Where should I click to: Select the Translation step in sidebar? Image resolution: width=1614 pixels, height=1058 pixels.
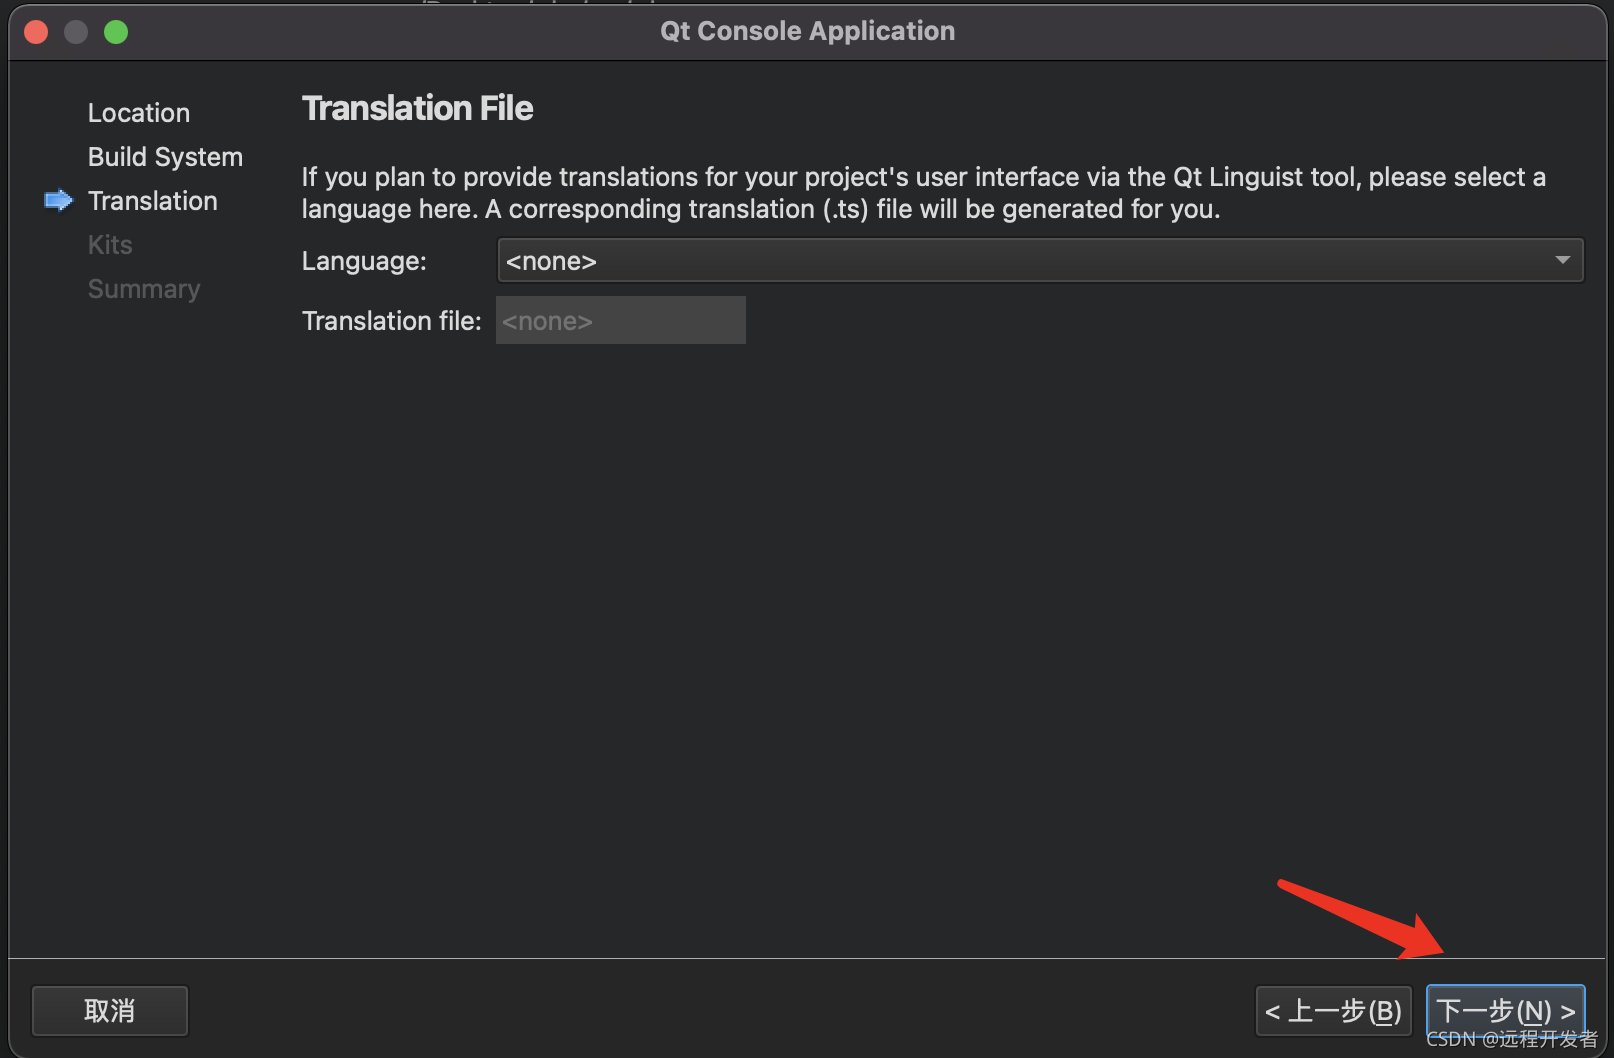(152, 201)
